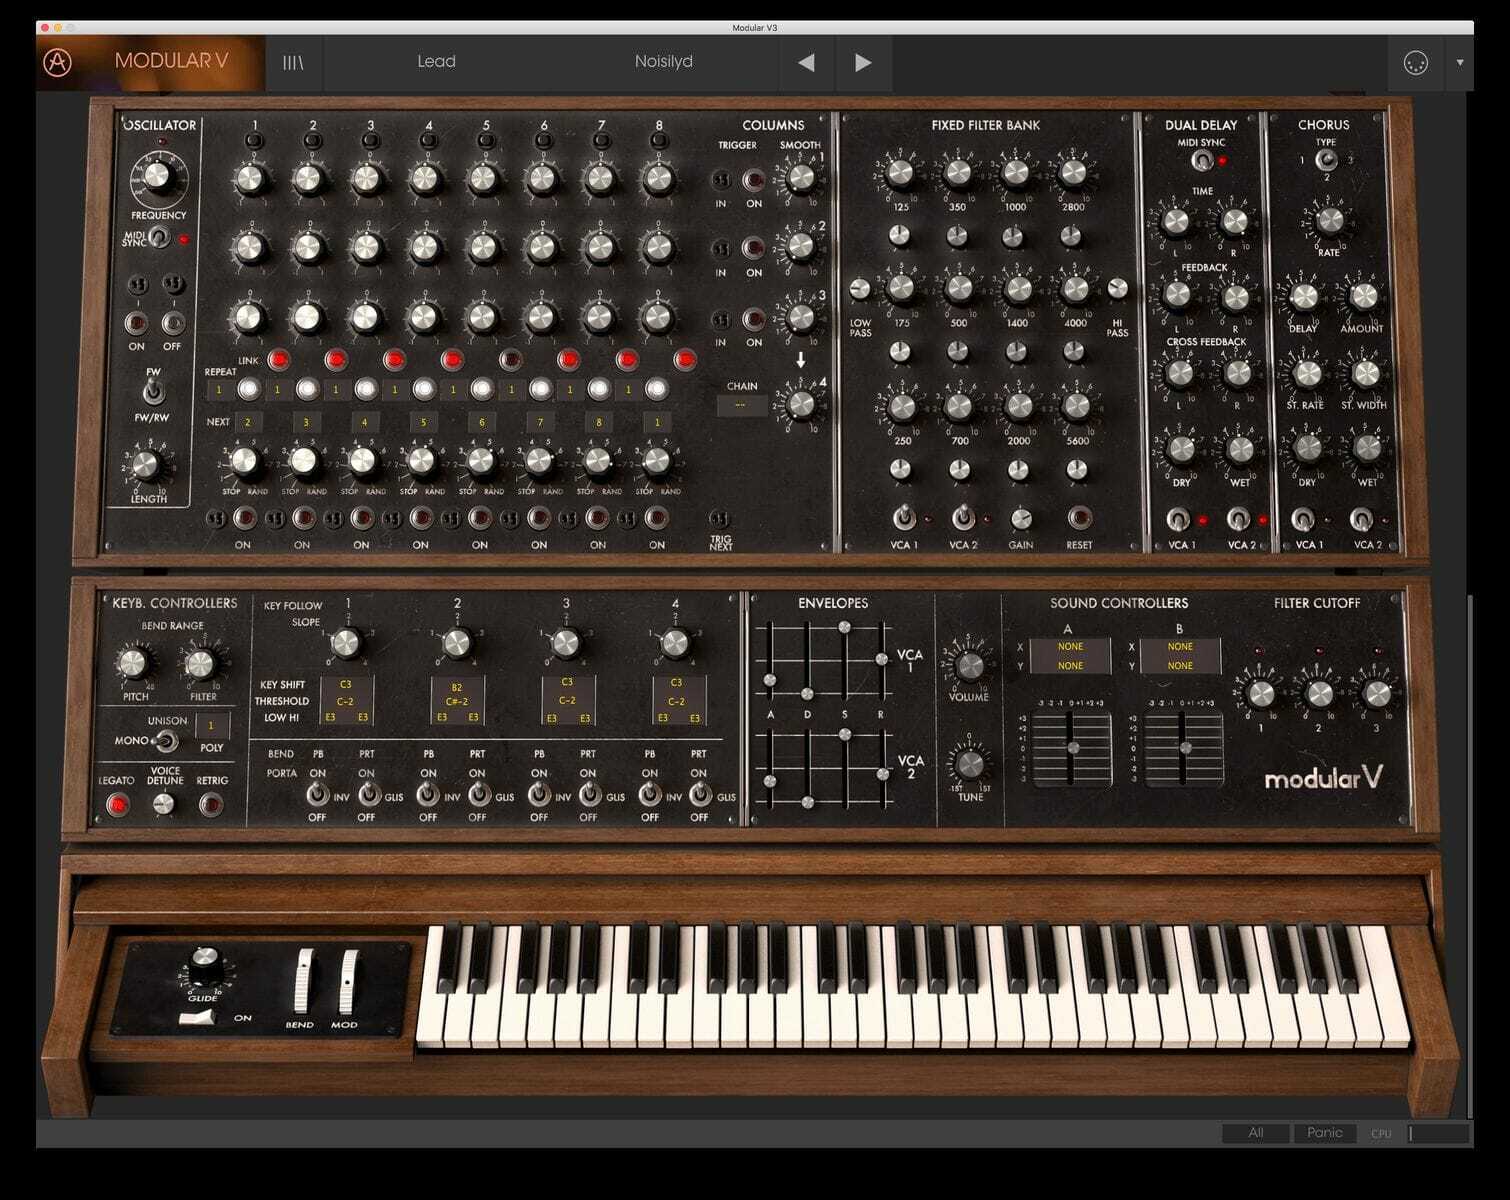1510x1200 pixels.
Task: Enable the LEGATO button in Keyb. Controllers
Action: (117, 802)
